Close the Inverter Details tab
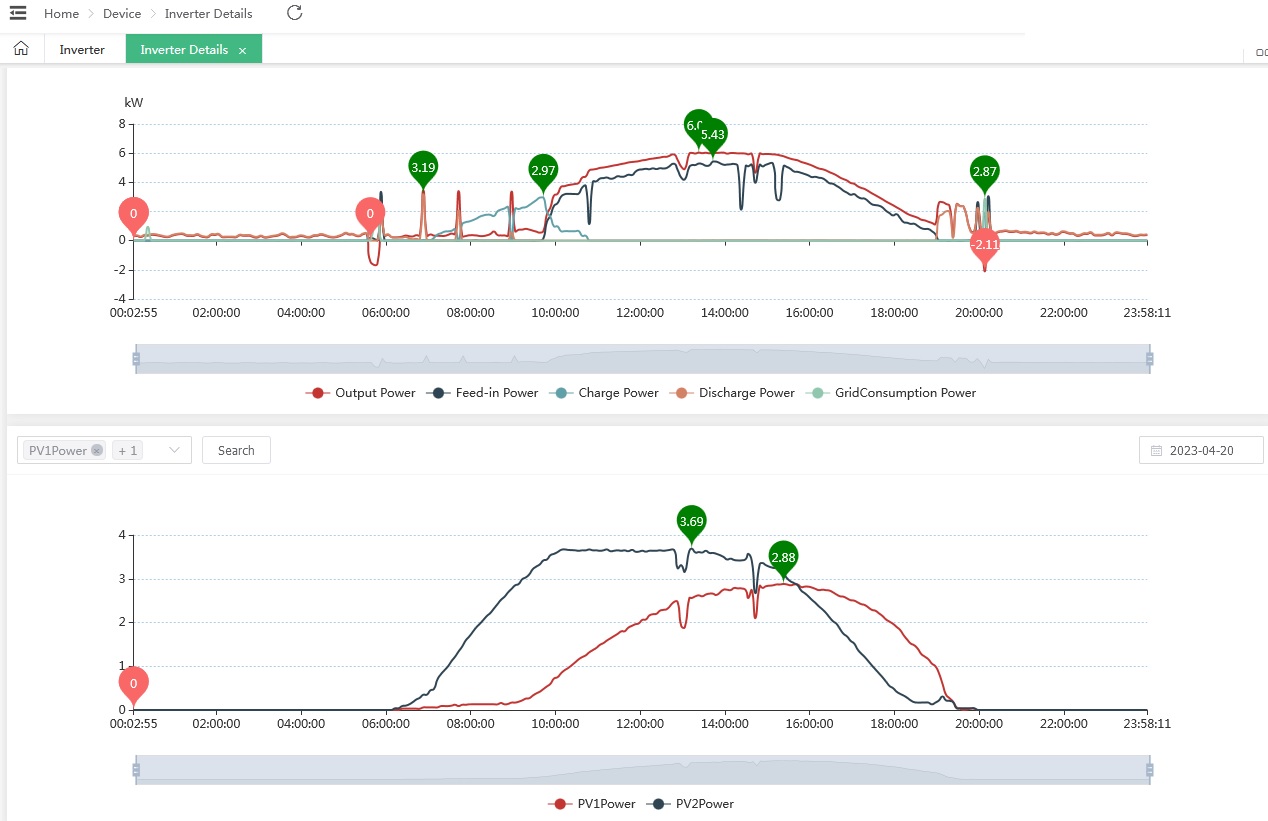Viewport: 1268px width, 821px height. click(242, 50)
